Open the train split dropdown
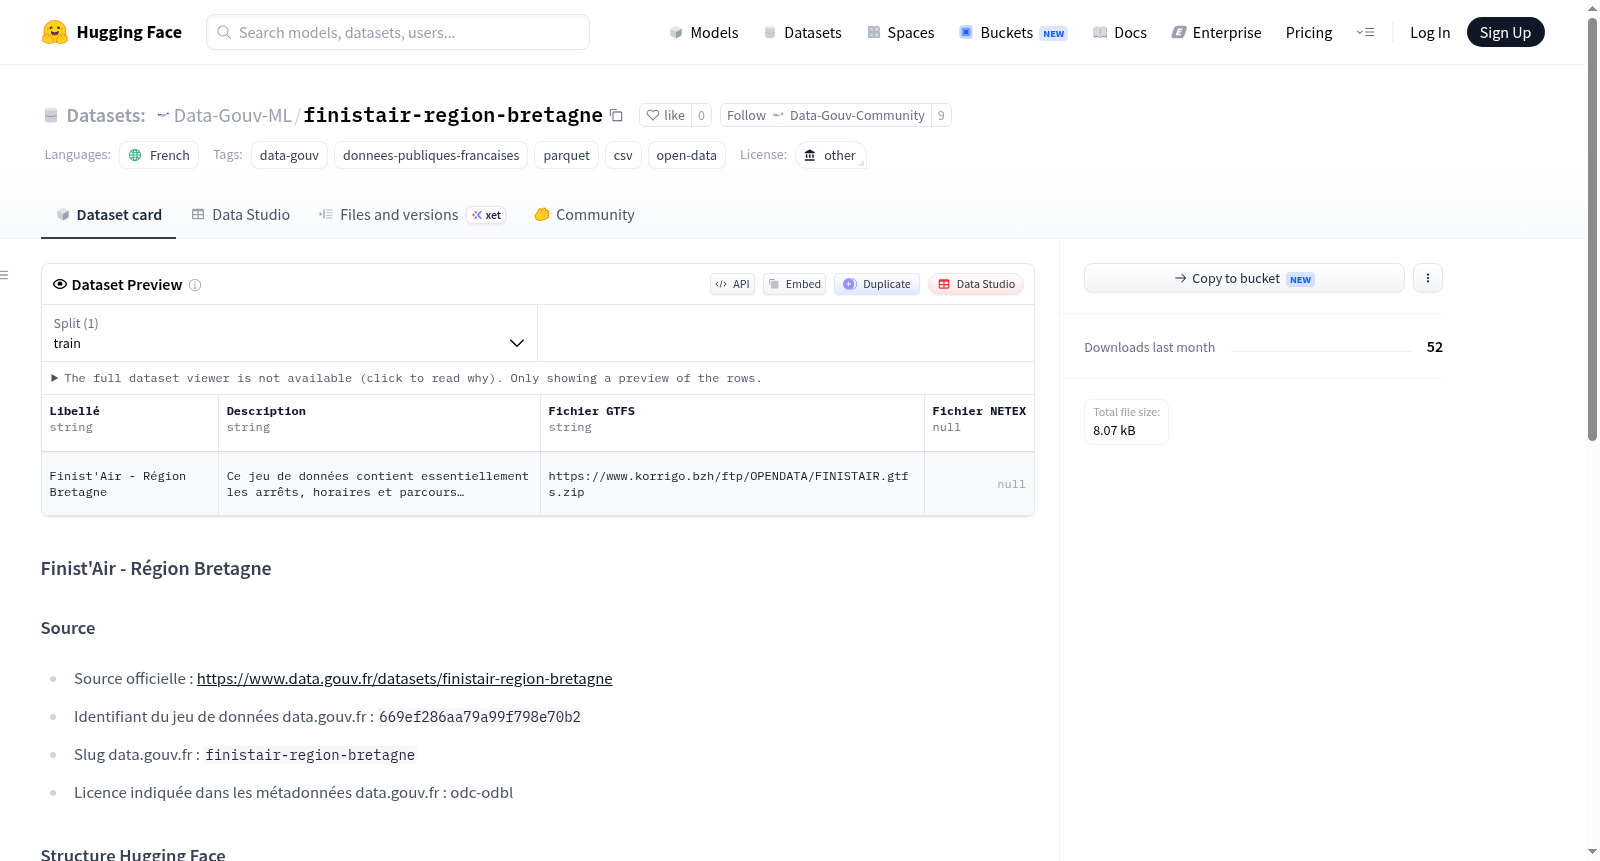Image resolution: width=1600 pixels, height=861 pixels. (x=289, y=333)
